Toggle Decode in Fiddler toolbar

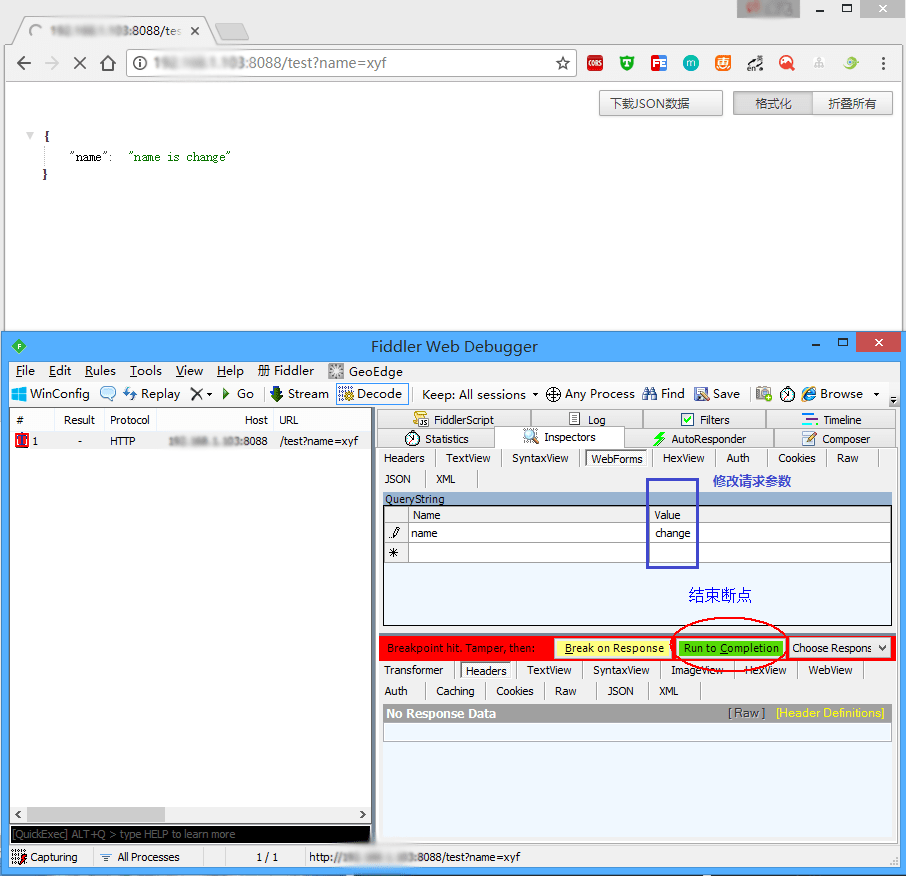point(372,394)
